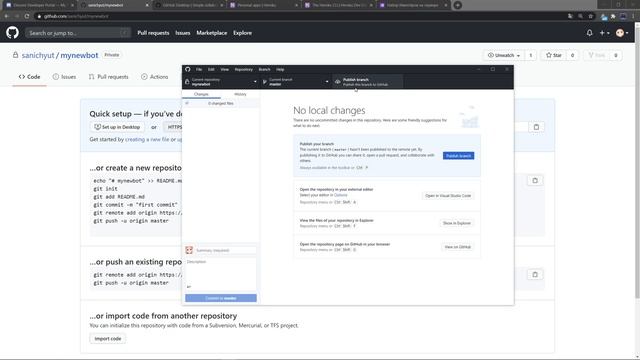
Task: Toggle the 0 changed files checkbox
Action: pyautogui.click(x=187, y=103)
